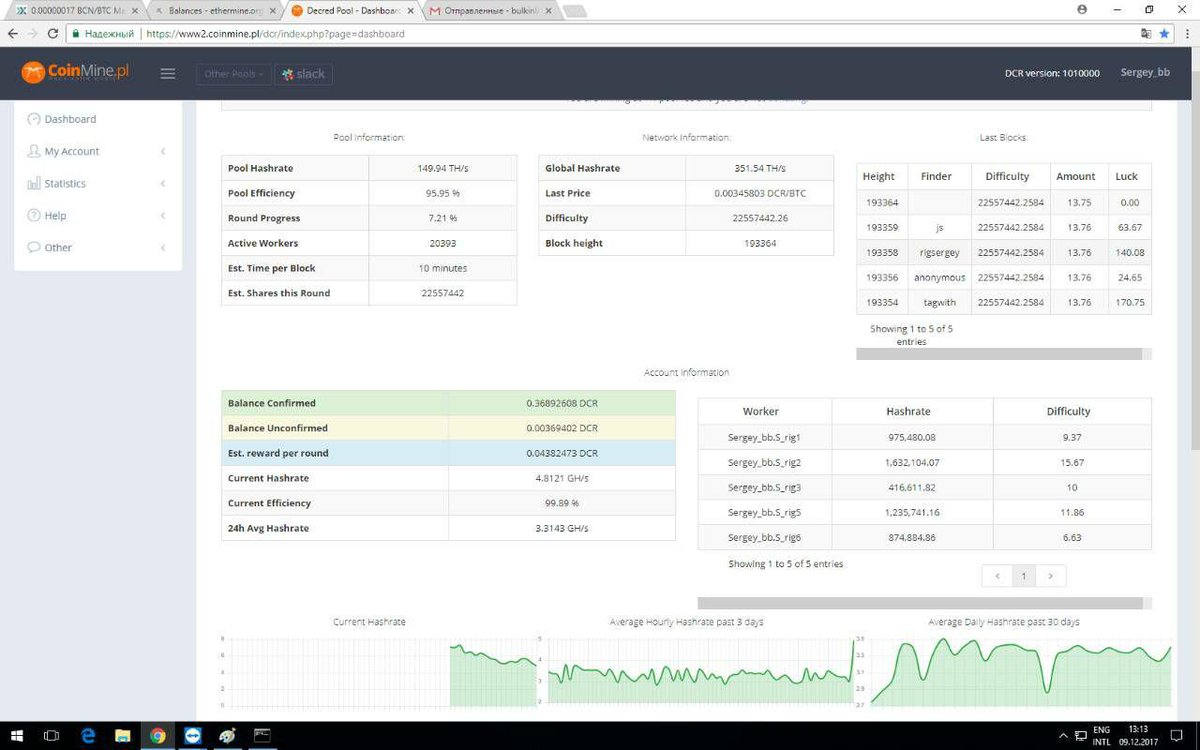Click finder rigsergey in Last Blocks
The height and width of the screenshot is (750, 1200).
click(x=938, y=252)
